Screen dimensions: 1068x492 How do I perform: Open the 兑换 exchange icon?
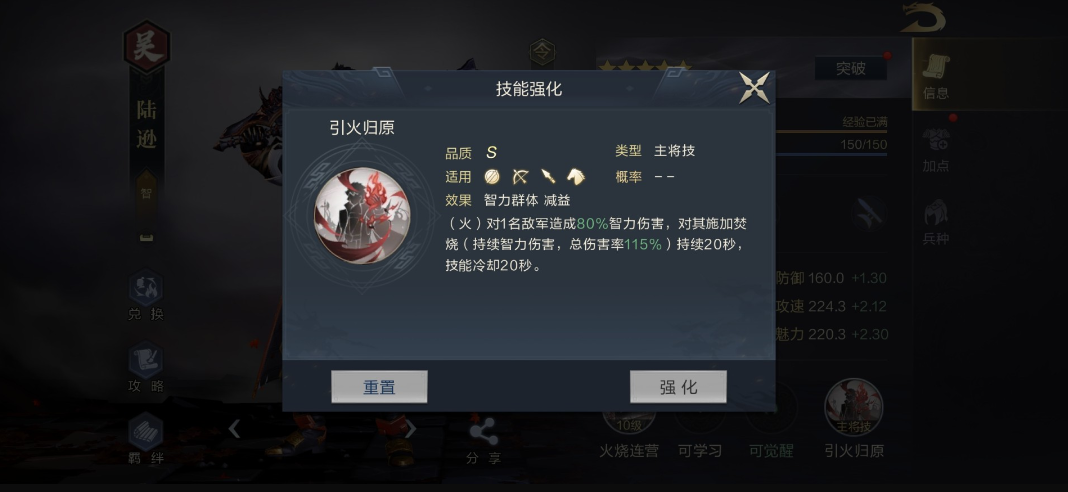pyautogui.click(x=146, y=295)
